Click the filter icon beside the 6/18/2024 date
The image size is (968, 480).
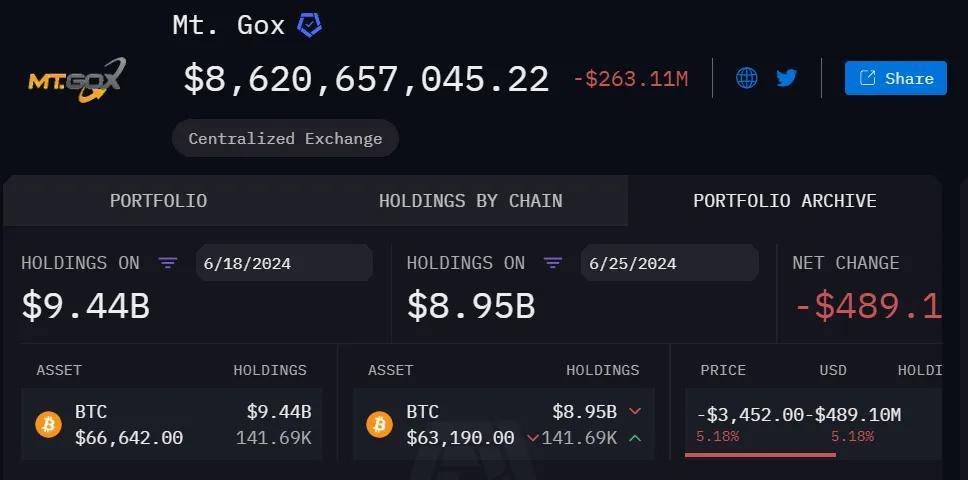click(168, 263)
